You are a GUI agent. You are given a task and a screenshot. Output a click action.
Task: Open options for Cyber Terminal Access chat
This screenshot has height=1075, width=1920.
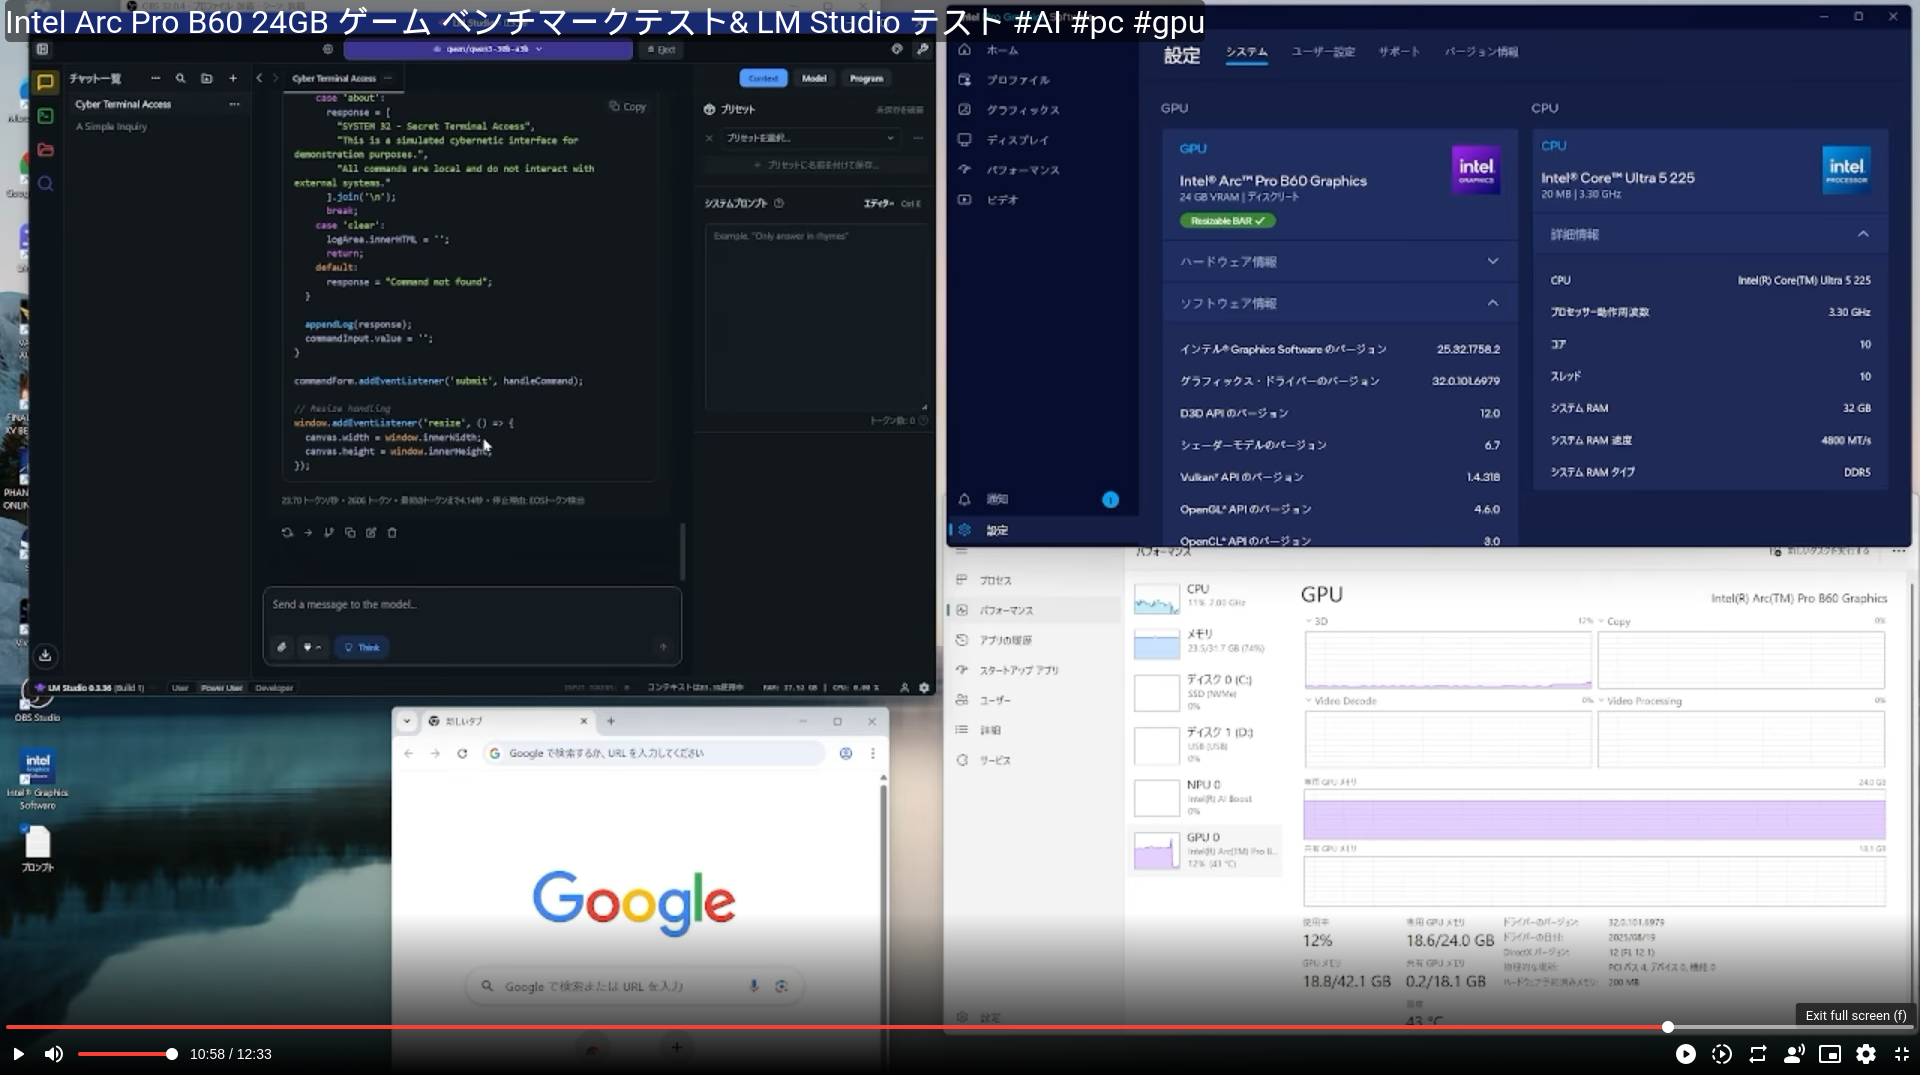(234, 104)
